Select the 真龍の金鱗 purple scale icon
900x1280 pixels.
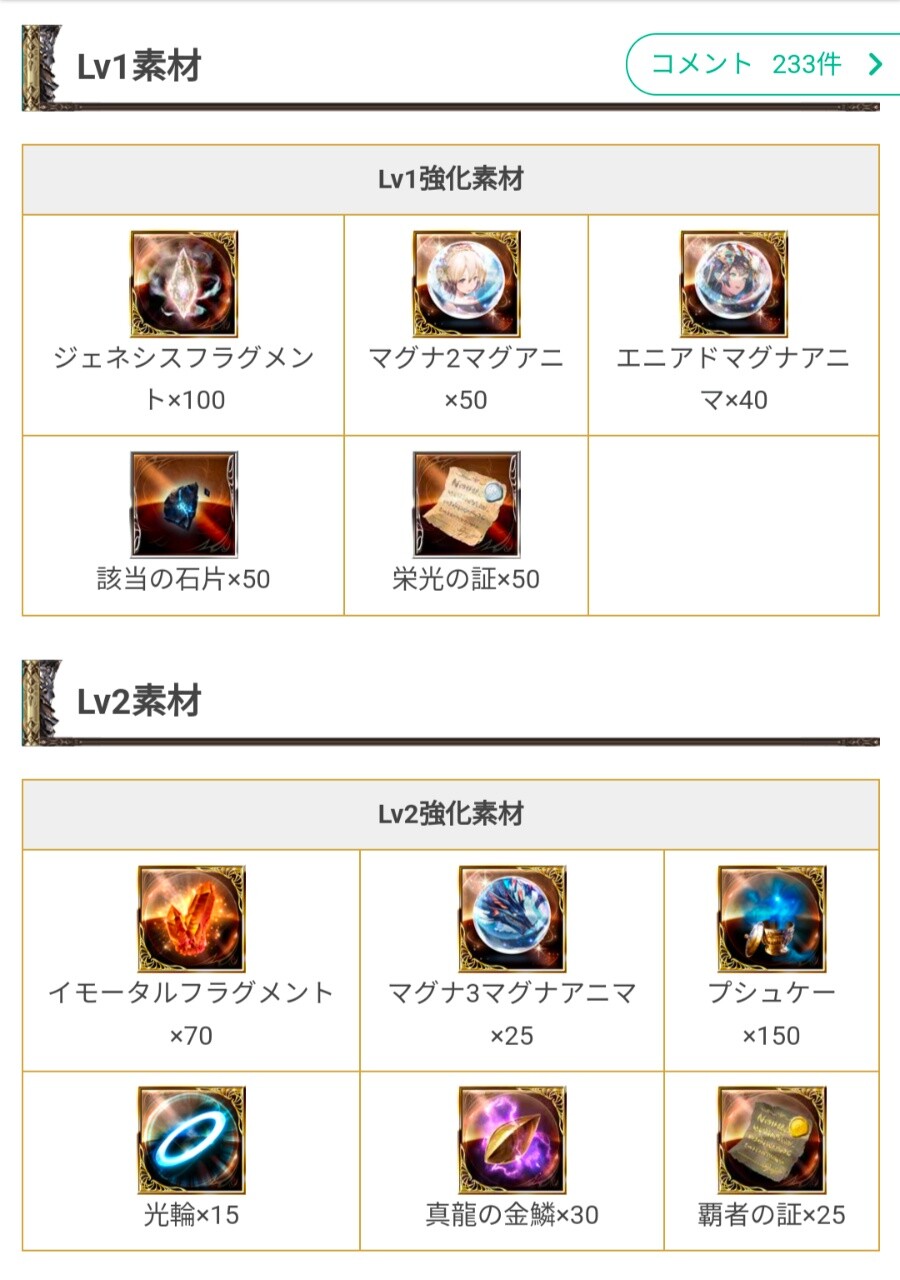[x=512, y=1140]
